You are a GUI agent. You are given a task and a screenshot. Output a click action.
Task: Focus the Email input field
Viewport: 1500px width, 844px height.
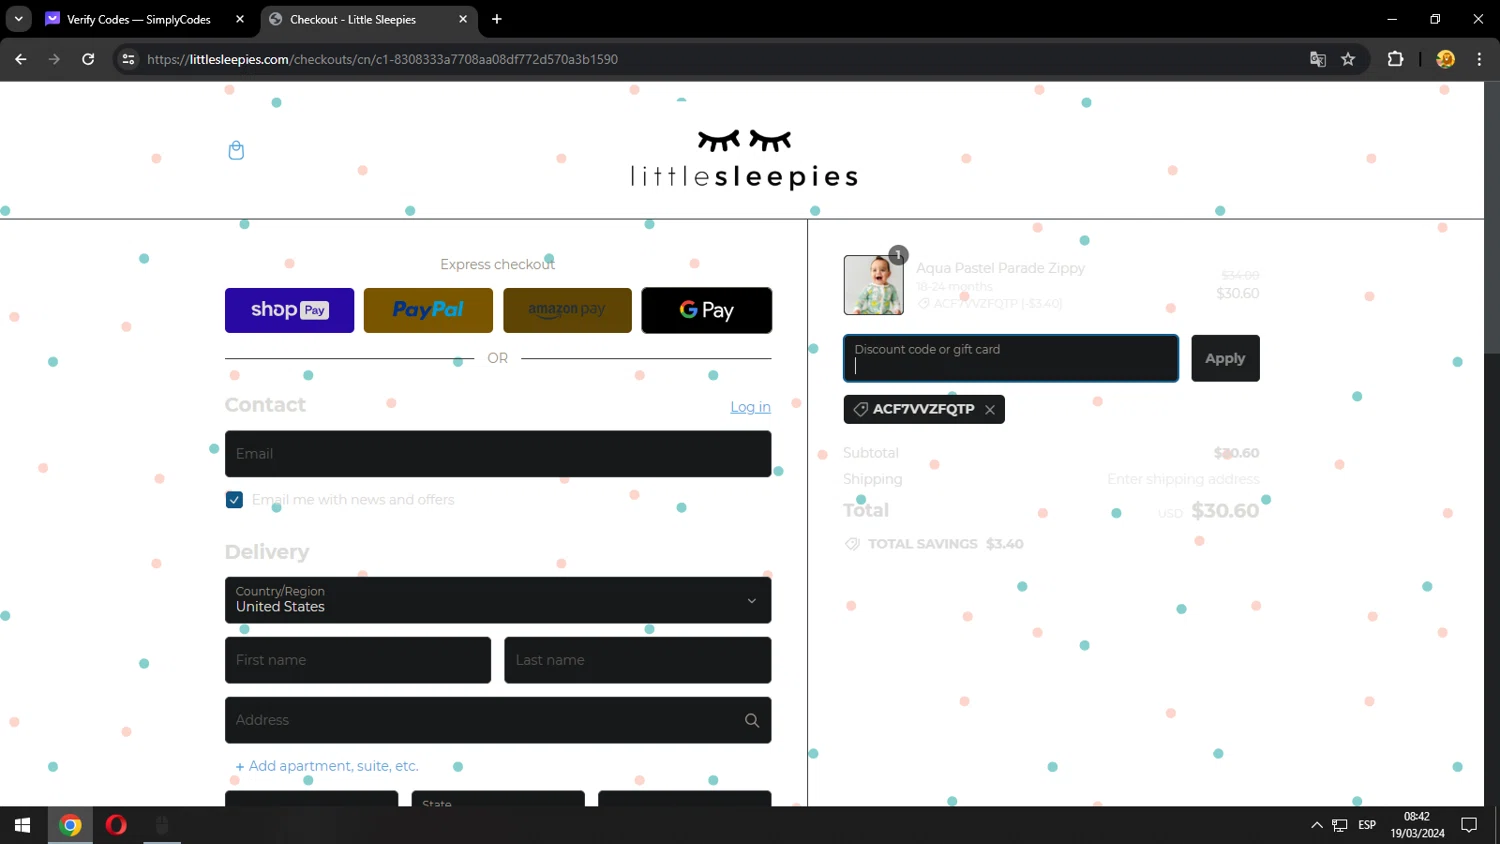coord(498,454)
